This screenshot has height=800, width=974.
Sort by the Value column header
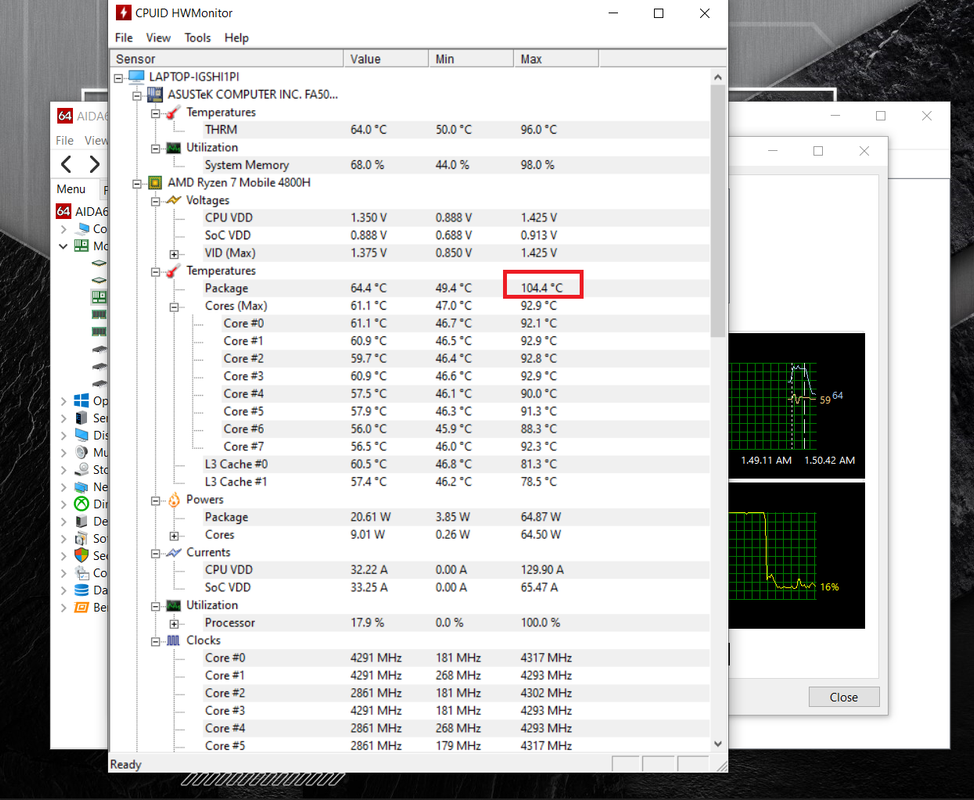pos(386,59)
